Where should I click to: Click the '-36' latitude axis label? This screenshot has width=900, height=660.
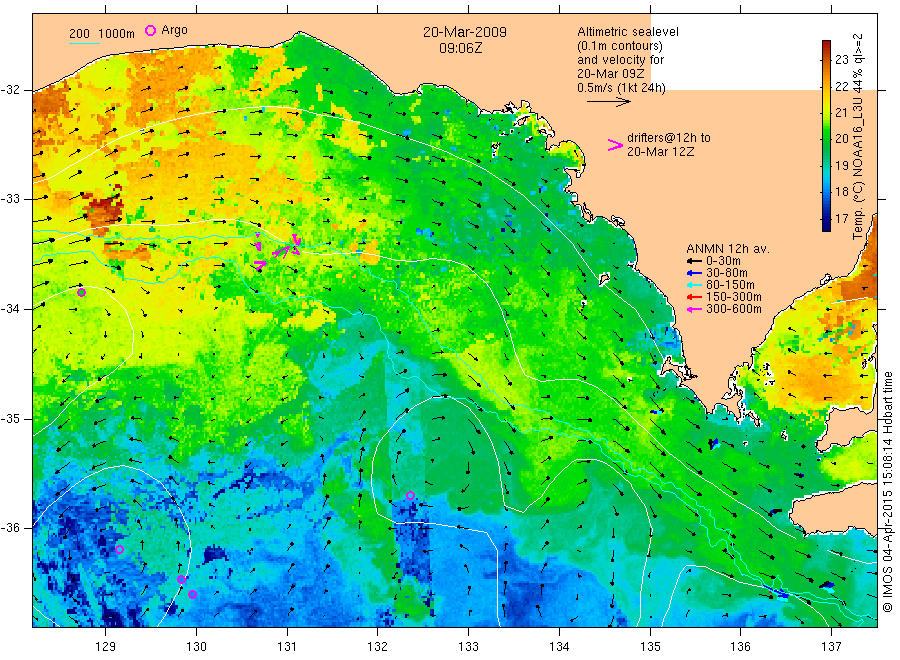10,527
